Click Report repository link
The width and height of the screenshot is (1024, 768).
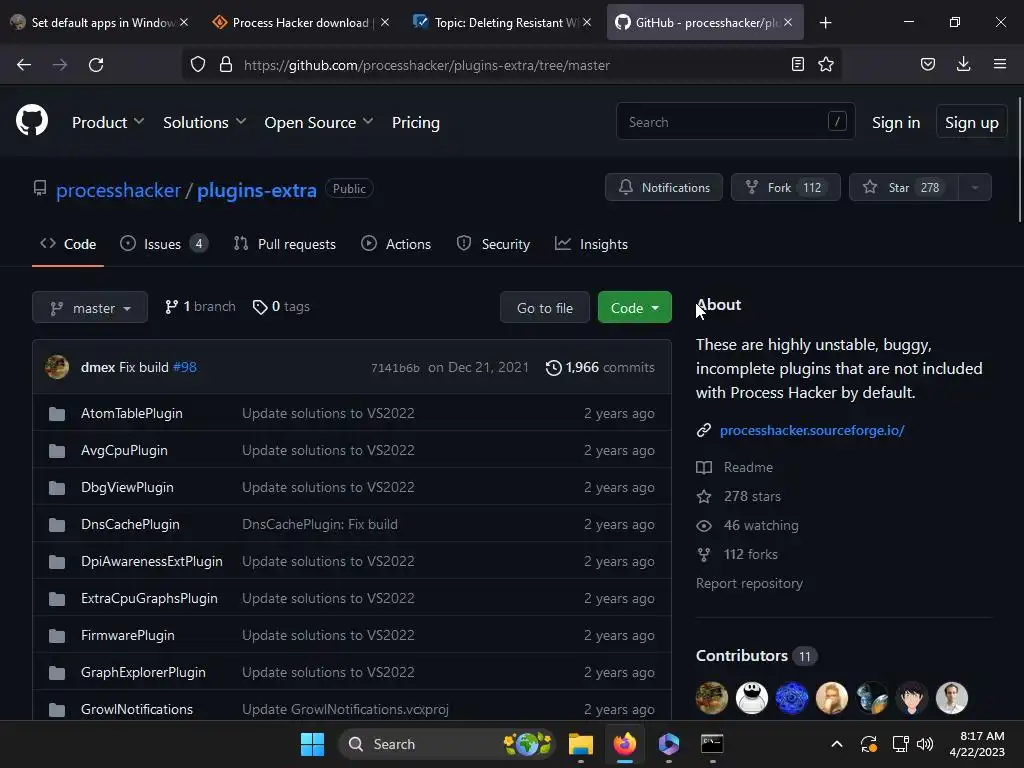pos(749,583)
